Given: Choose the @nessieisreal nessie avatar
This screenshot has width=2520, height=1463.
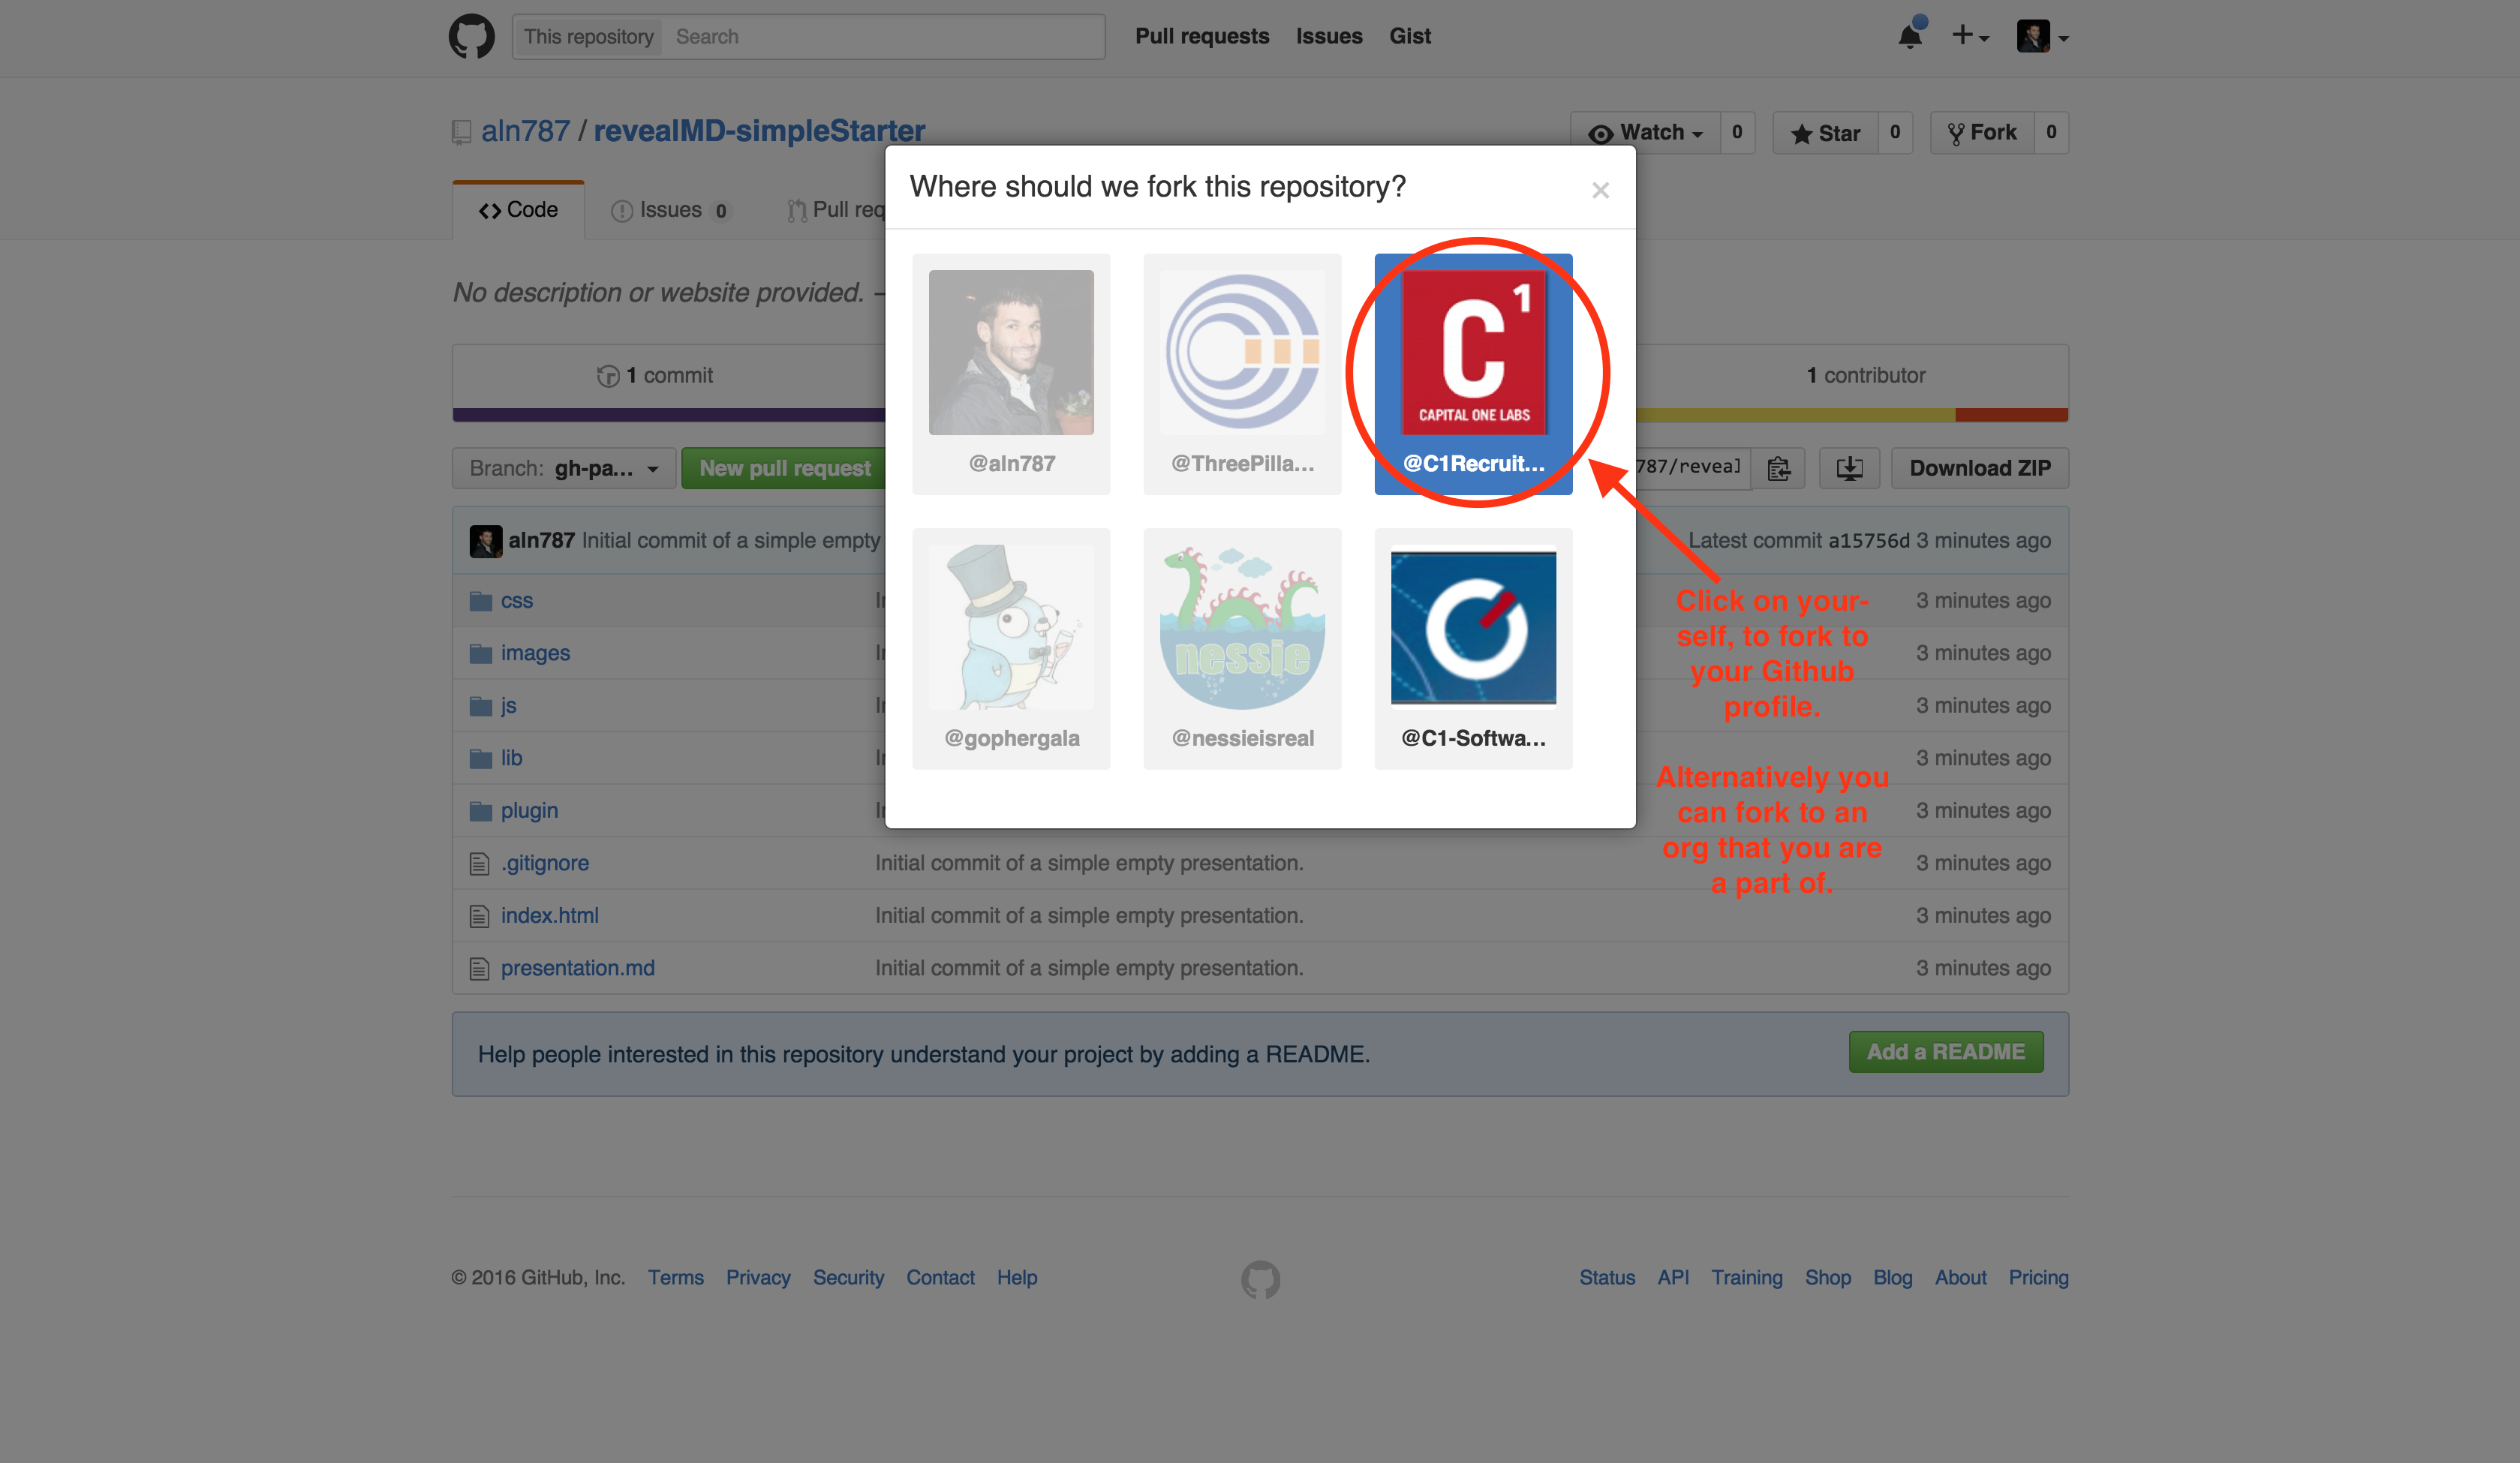Looking at the screenshot, I should tap(1242, 648).
